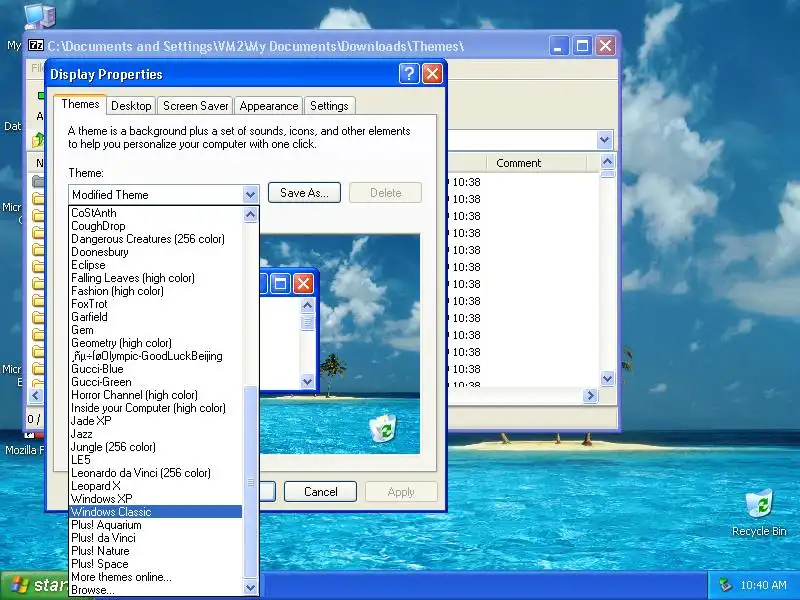Switch to the Themes tab
The height and width of the screenshot is (600, 800).
coord(80,104)
